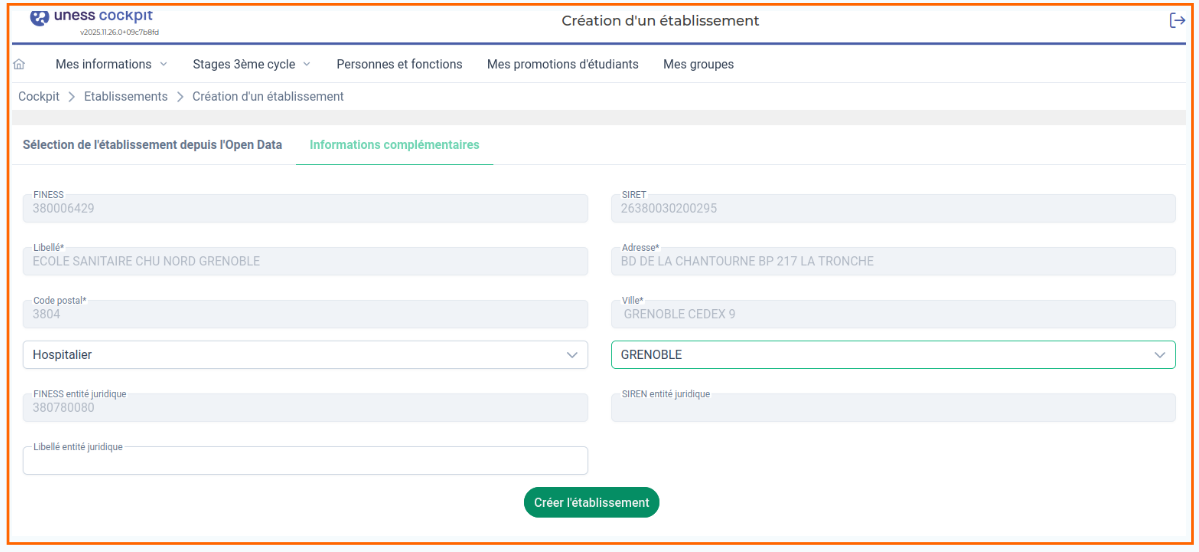Expand the Mes informations menu
The image size is (1199, 552).
pos(111,64)
